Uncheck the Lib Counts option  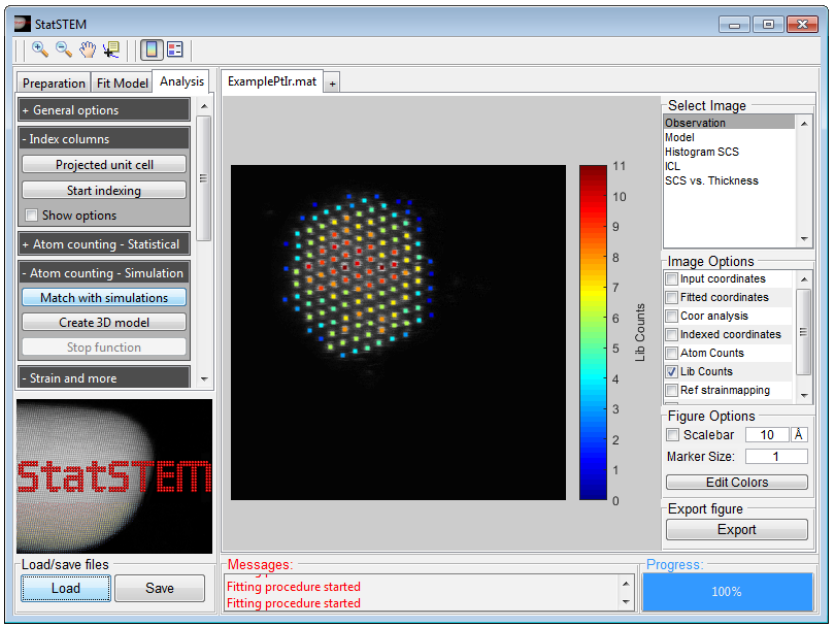pyautogui.click(x=672, y=372)
